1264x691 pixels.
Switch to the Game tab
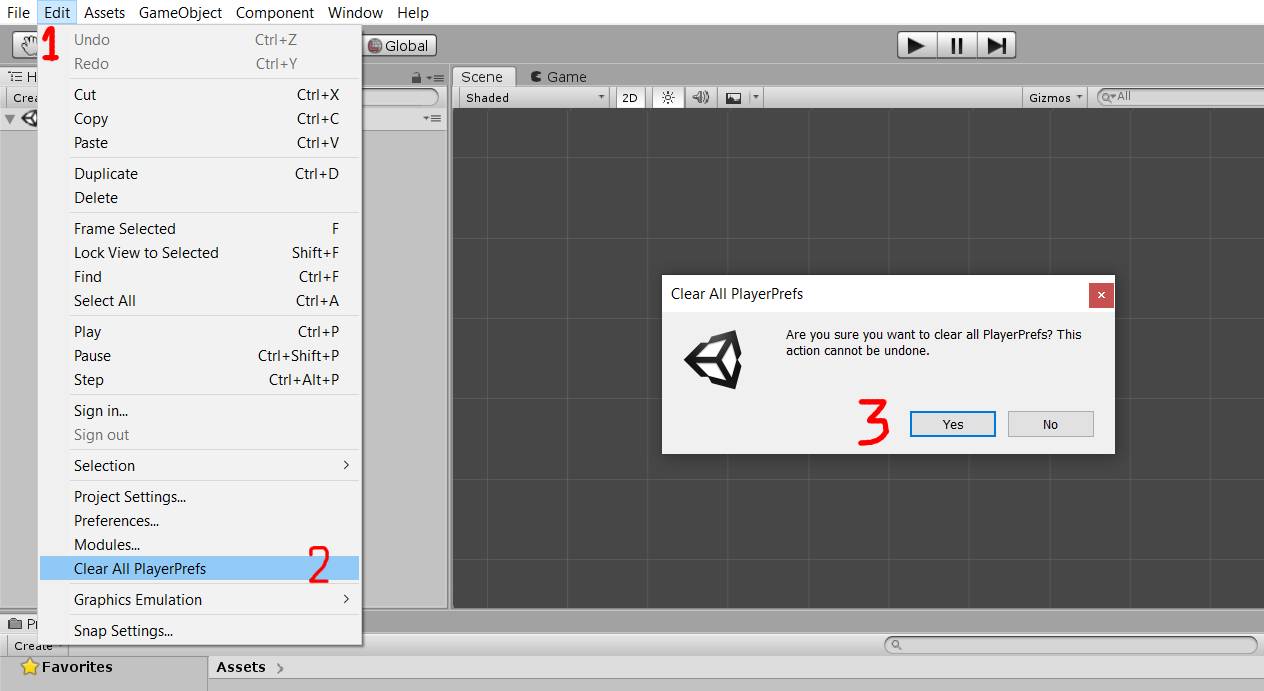coord(558,76)
